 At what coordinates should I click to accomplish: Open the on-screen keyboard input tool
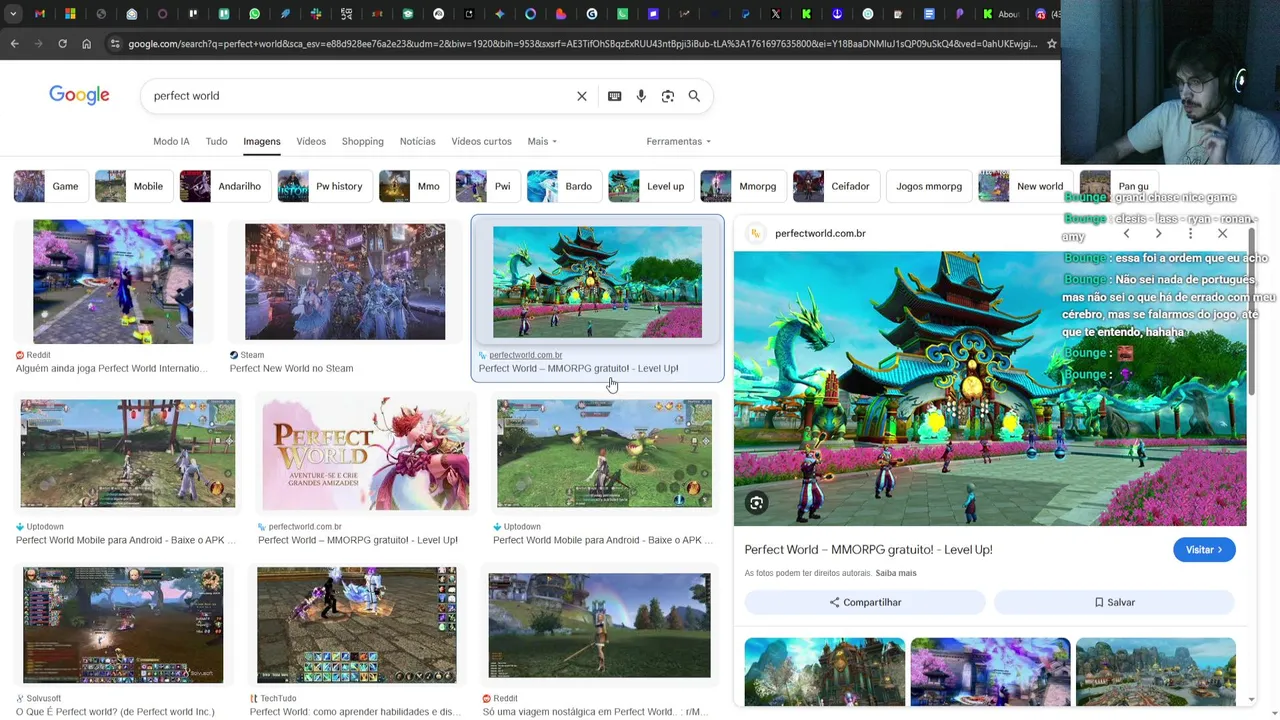614,96
